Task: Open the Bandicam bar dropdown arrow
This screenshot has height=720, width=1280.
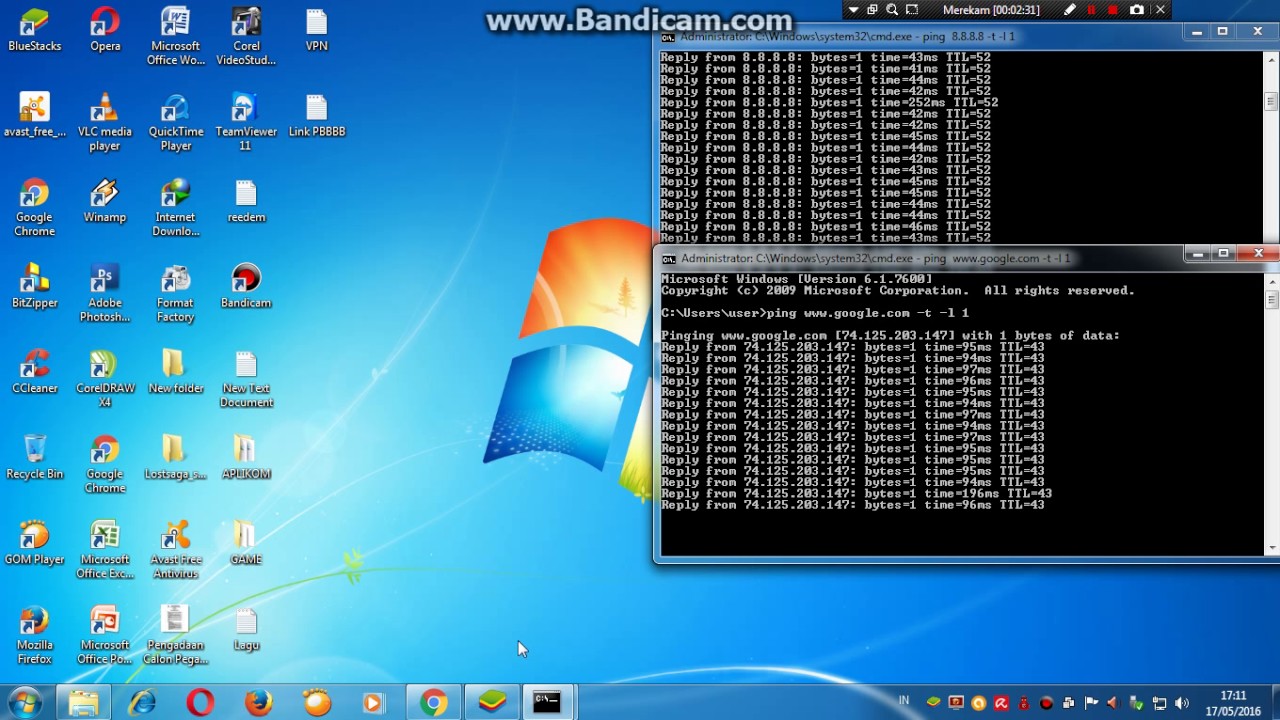Action: tap(853, 10)
